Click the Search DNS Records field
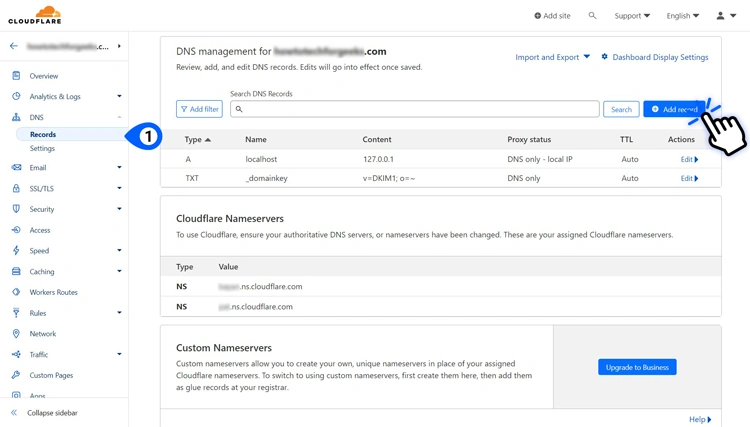 coord(415,109)
